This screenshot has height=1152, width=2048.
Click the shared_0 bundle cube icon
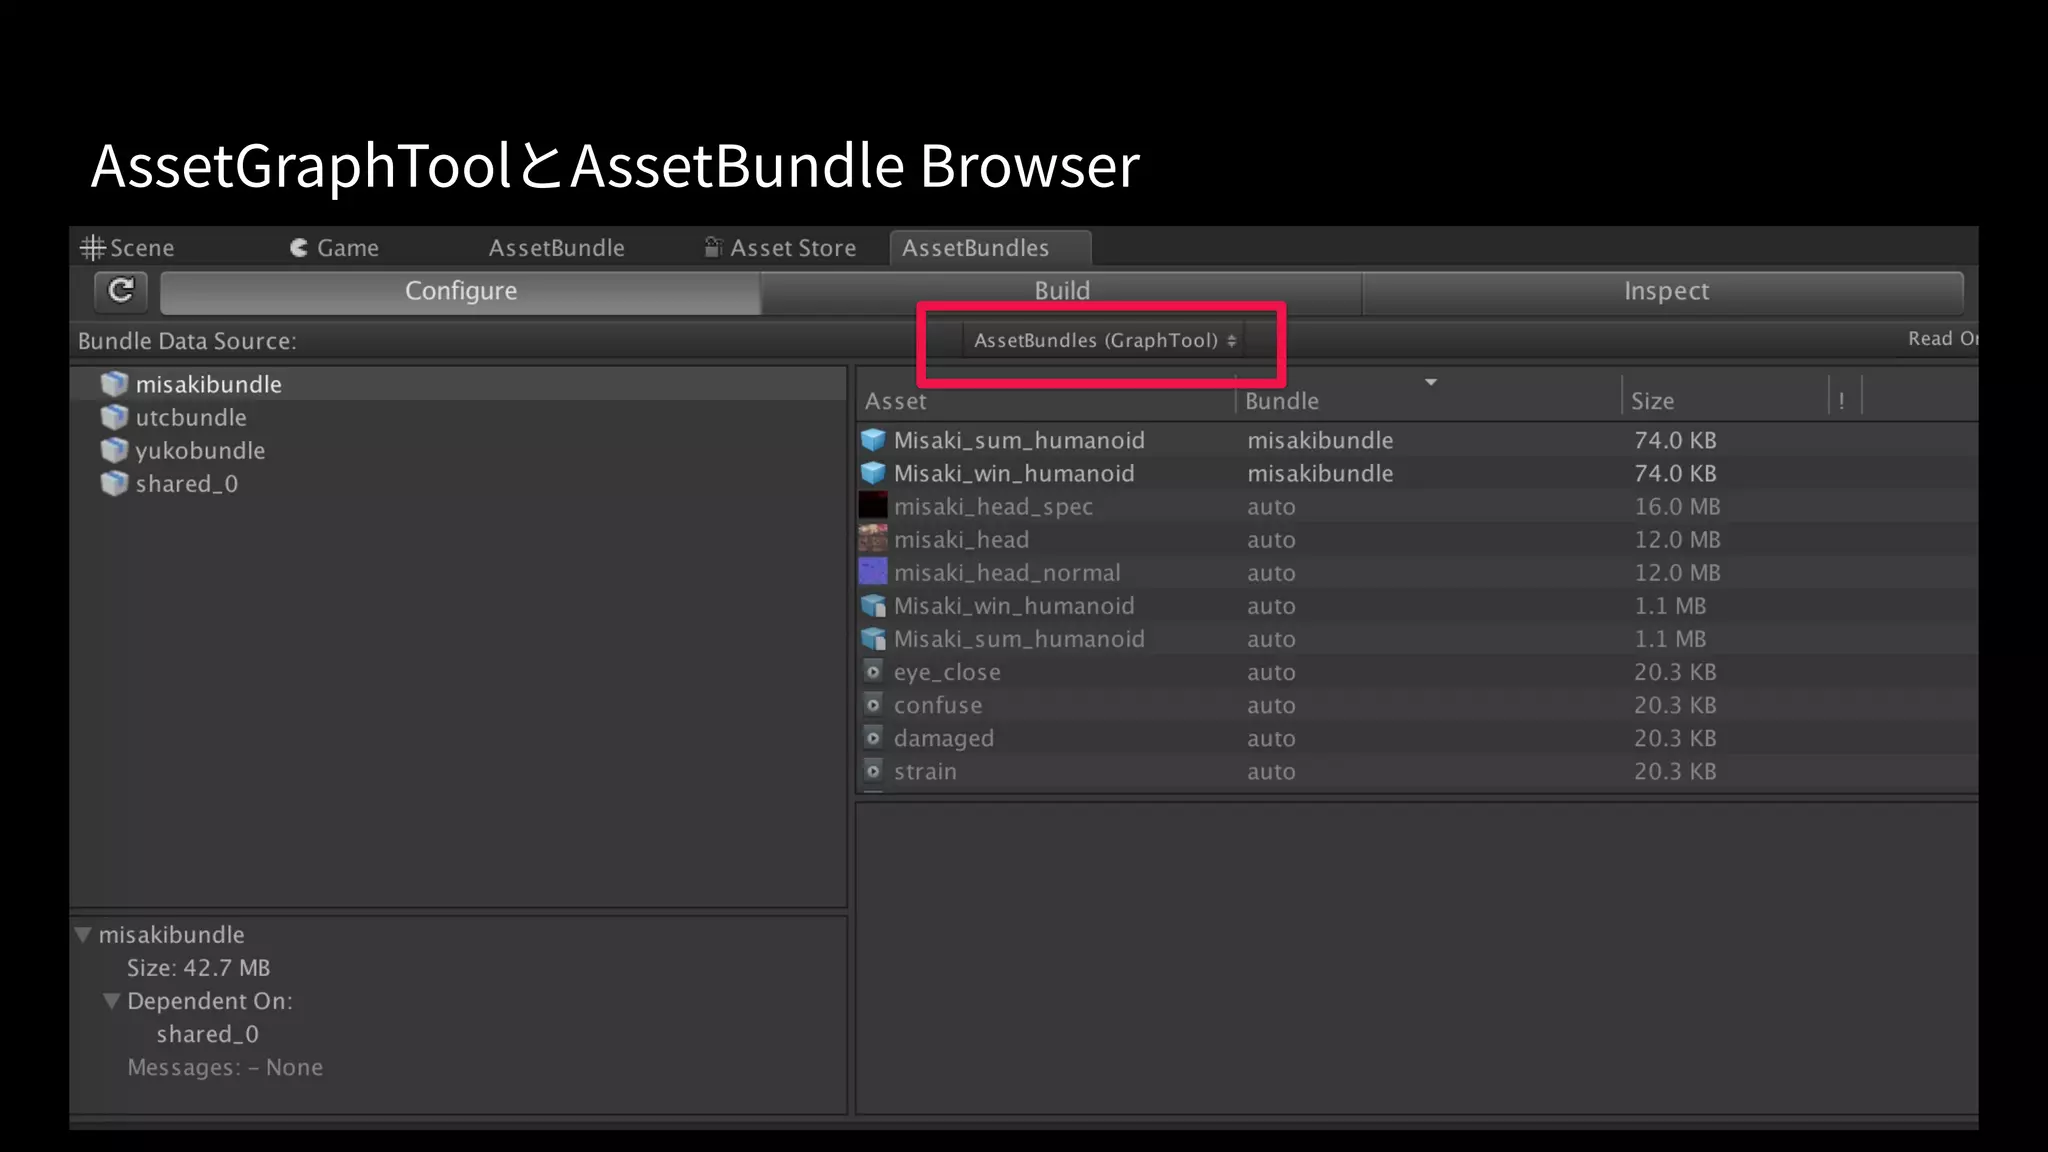pyautogui.click(x=114, y=484)
